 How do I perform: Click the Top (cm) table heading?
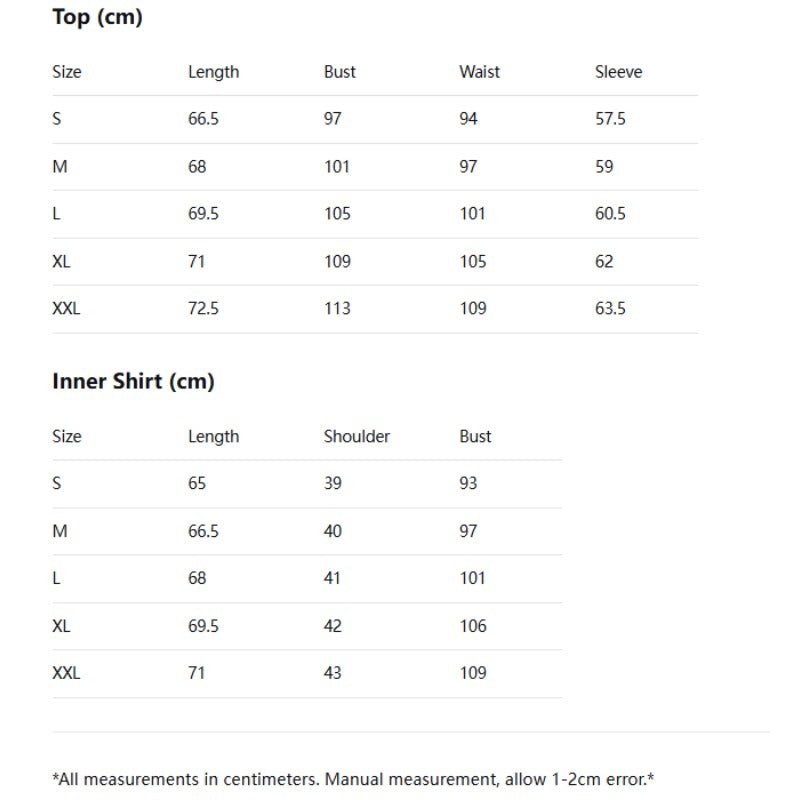97,17
